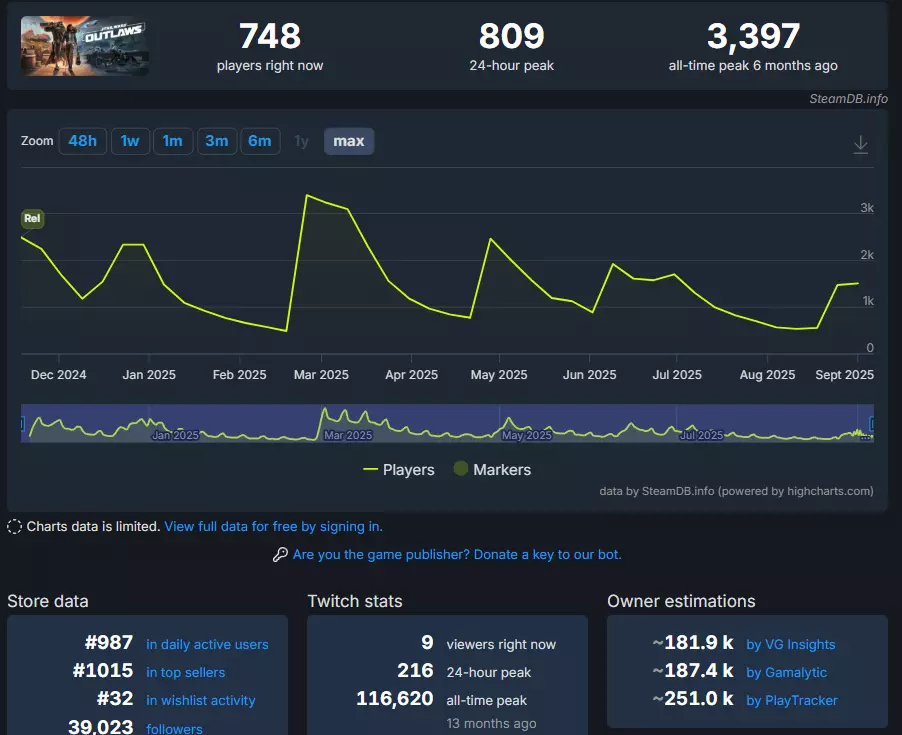Open by Gamalytic link
The height and width of the screenshot is (735, 902).
pyautogui.click(x=786, y=672)
